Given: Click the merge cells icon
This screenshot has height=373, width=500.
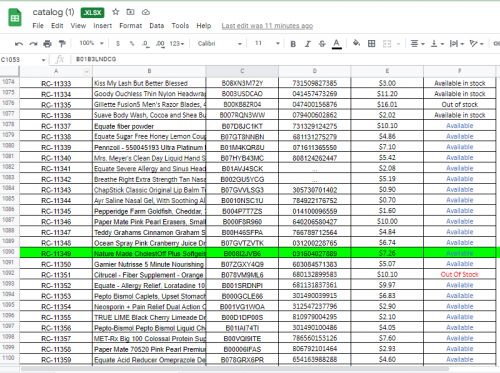Looking at the screenshot, I should click(387, 44).
